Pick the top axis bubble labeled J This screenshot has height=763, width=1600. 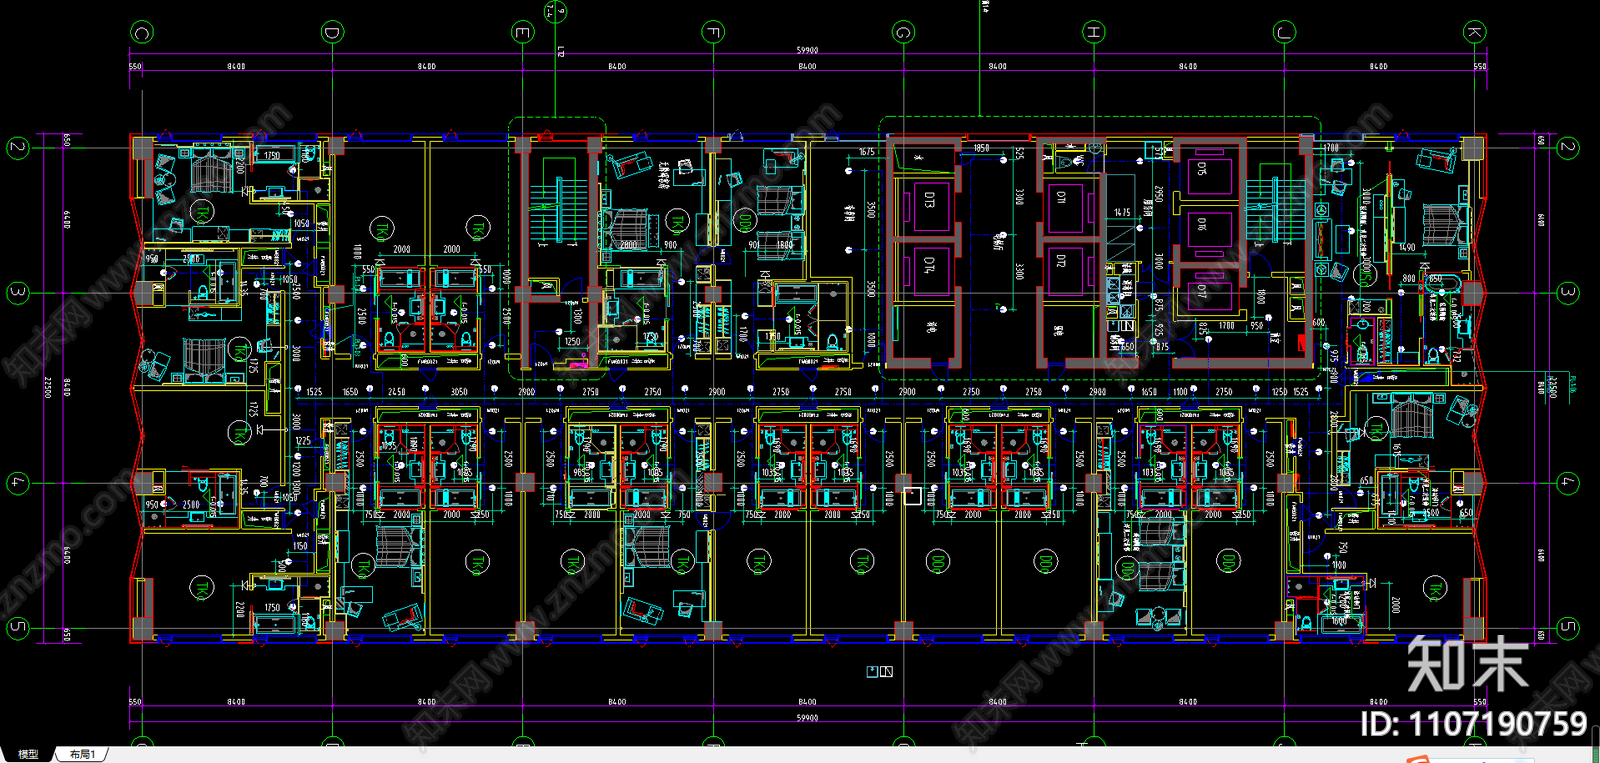click(x=1284, y=33)
